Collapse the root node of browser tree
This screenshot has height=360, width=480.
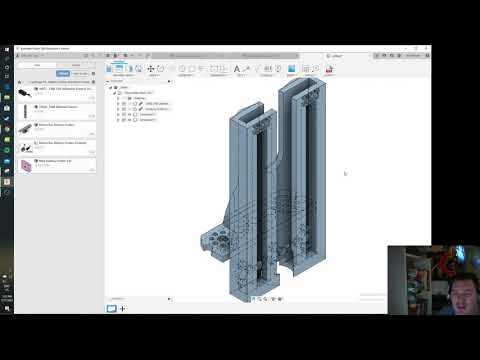111,87
